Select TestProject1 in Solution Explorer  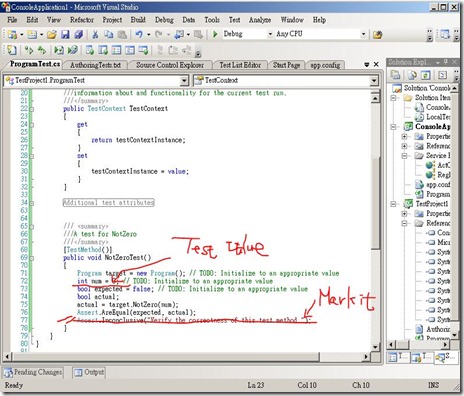(432, 204)
